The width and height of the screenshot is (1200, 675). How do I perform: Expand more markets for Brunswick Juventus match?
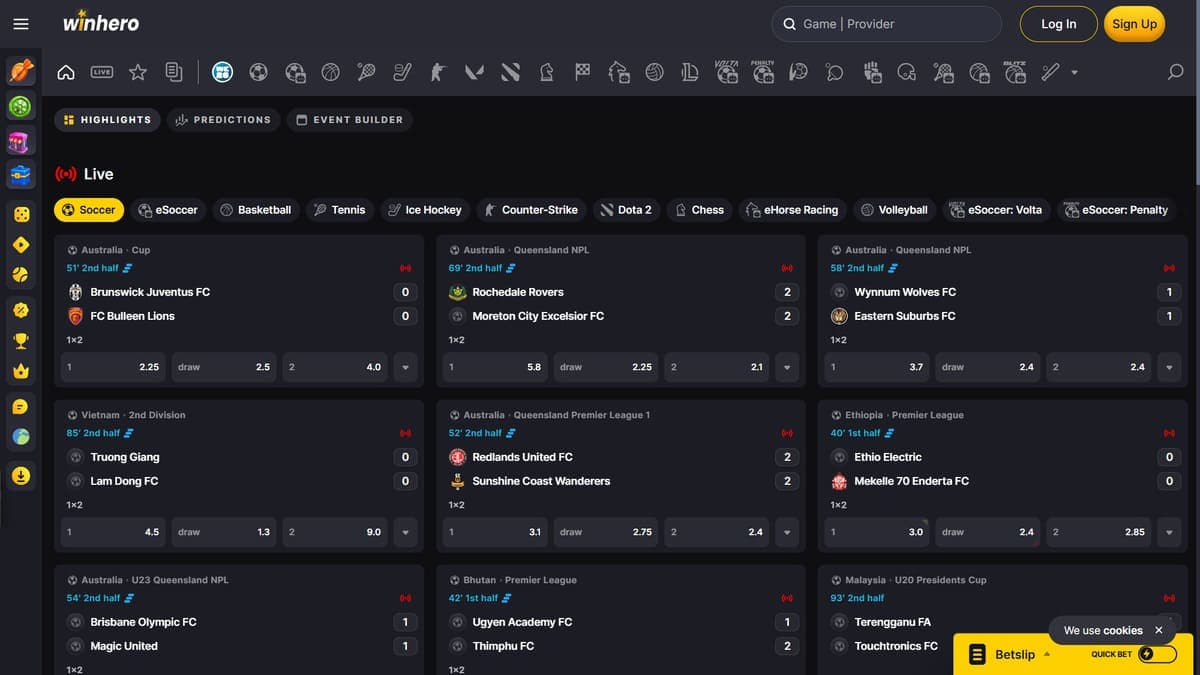click(x=405, y=367)
